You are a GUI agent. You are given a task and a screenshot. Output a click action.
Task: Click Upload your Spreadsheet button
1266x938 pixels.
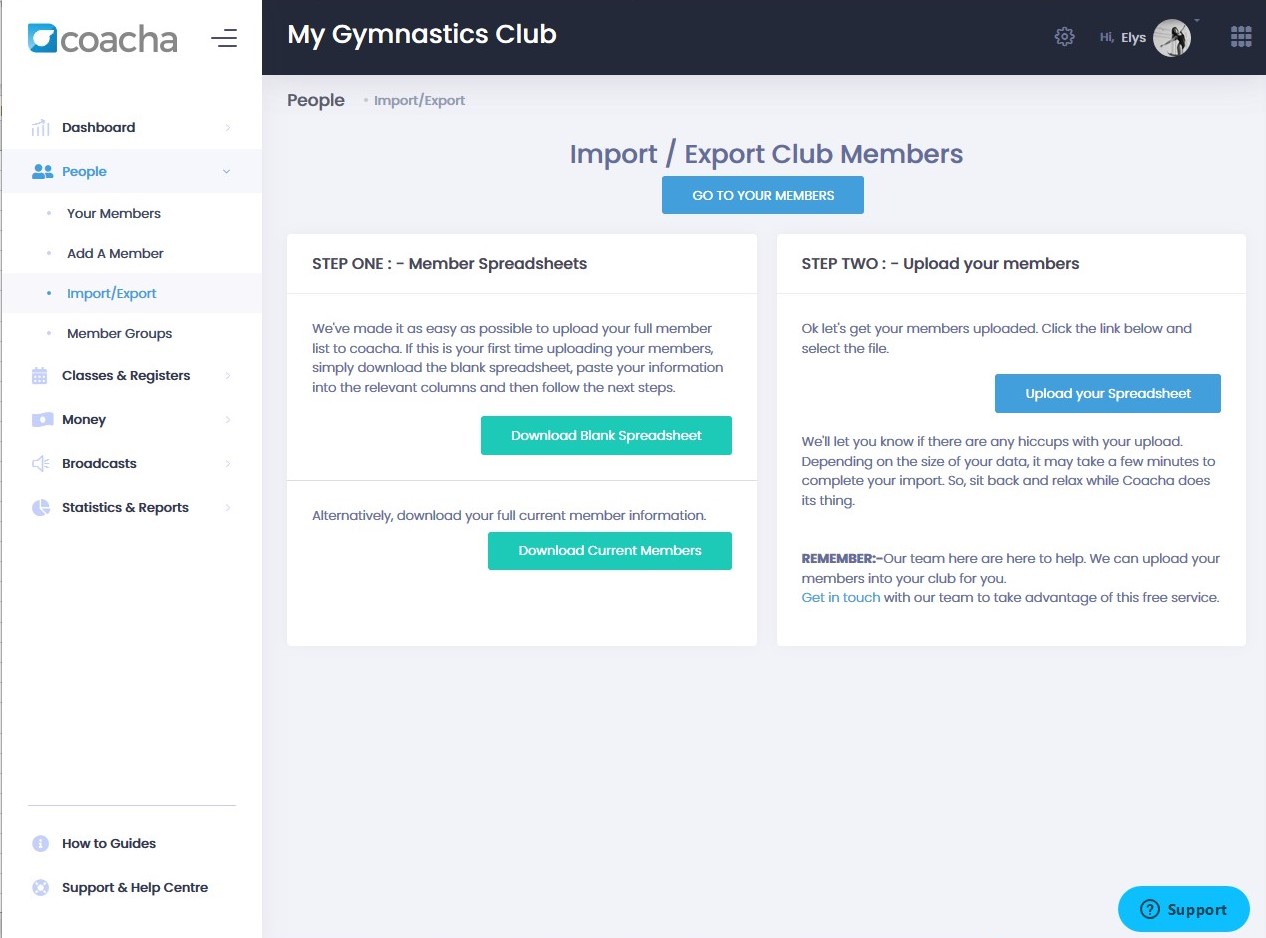click(x=1107, y=394)
